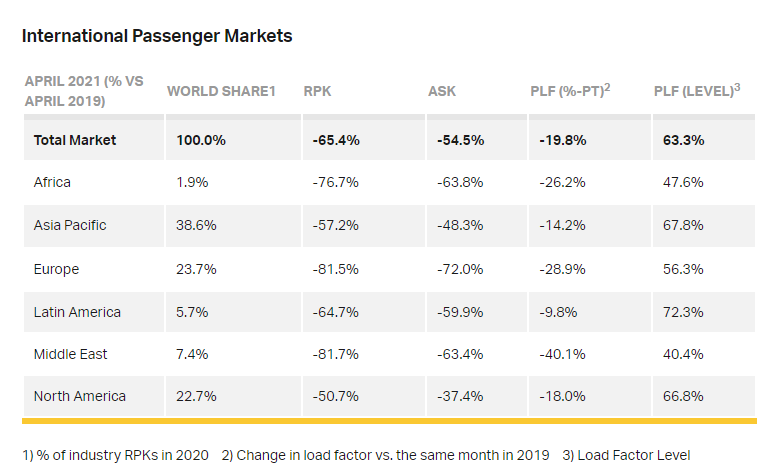This screenshot has width=758, height=469.
Task: Click the International Passenger Markets heading
Action: point(157,36)
